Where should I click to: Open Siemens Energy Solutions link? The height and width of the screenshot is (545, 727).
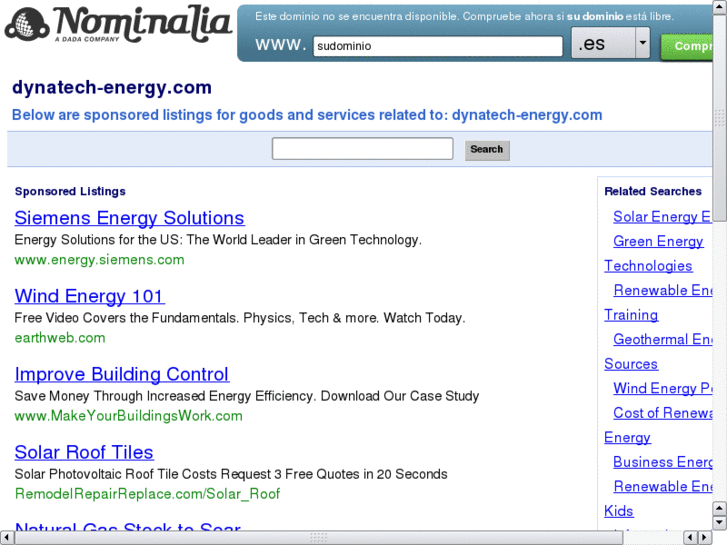pos(129,218)
